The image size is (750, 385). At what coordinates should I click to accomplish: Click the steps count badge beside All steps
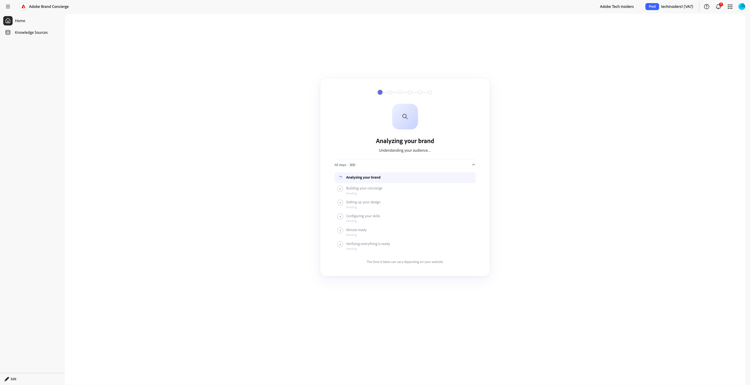point(353,165)
